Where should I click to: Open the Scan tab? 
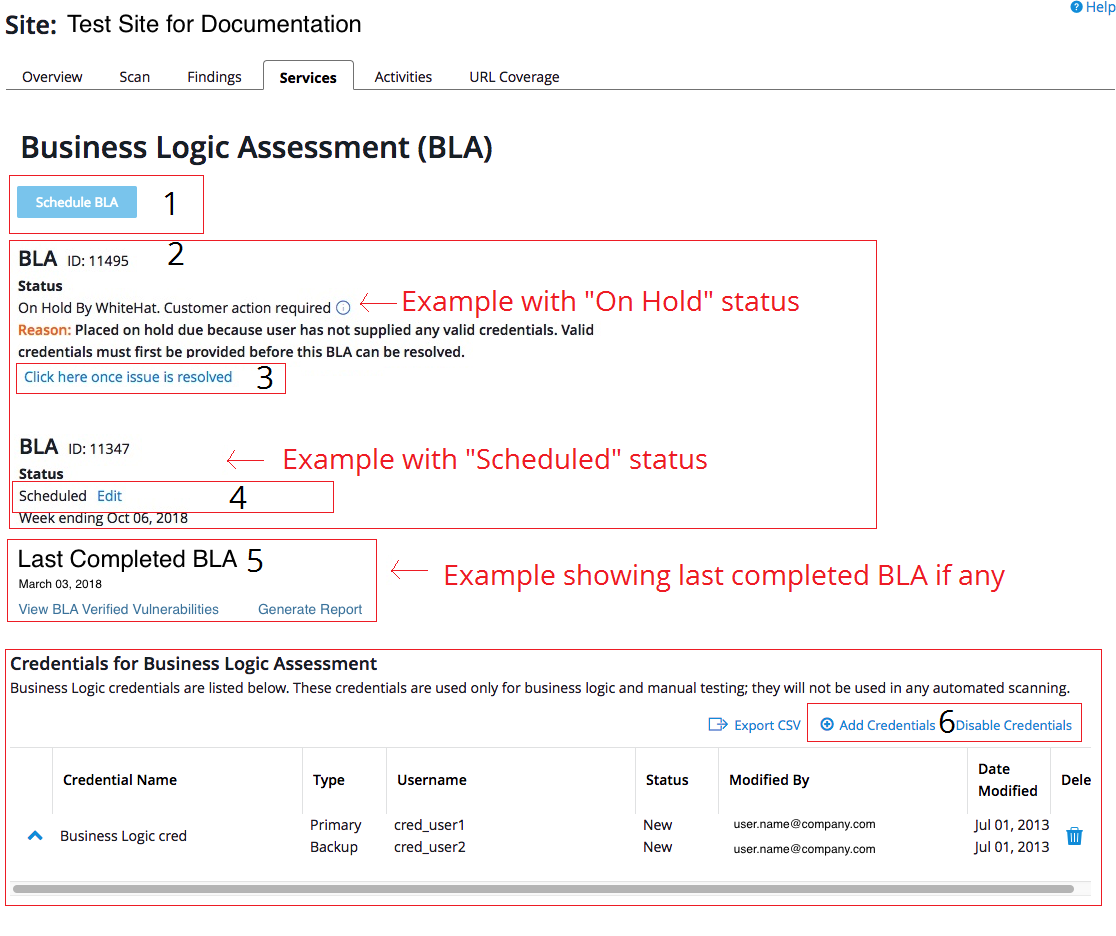pyautogui.click(x=134, y=76)
